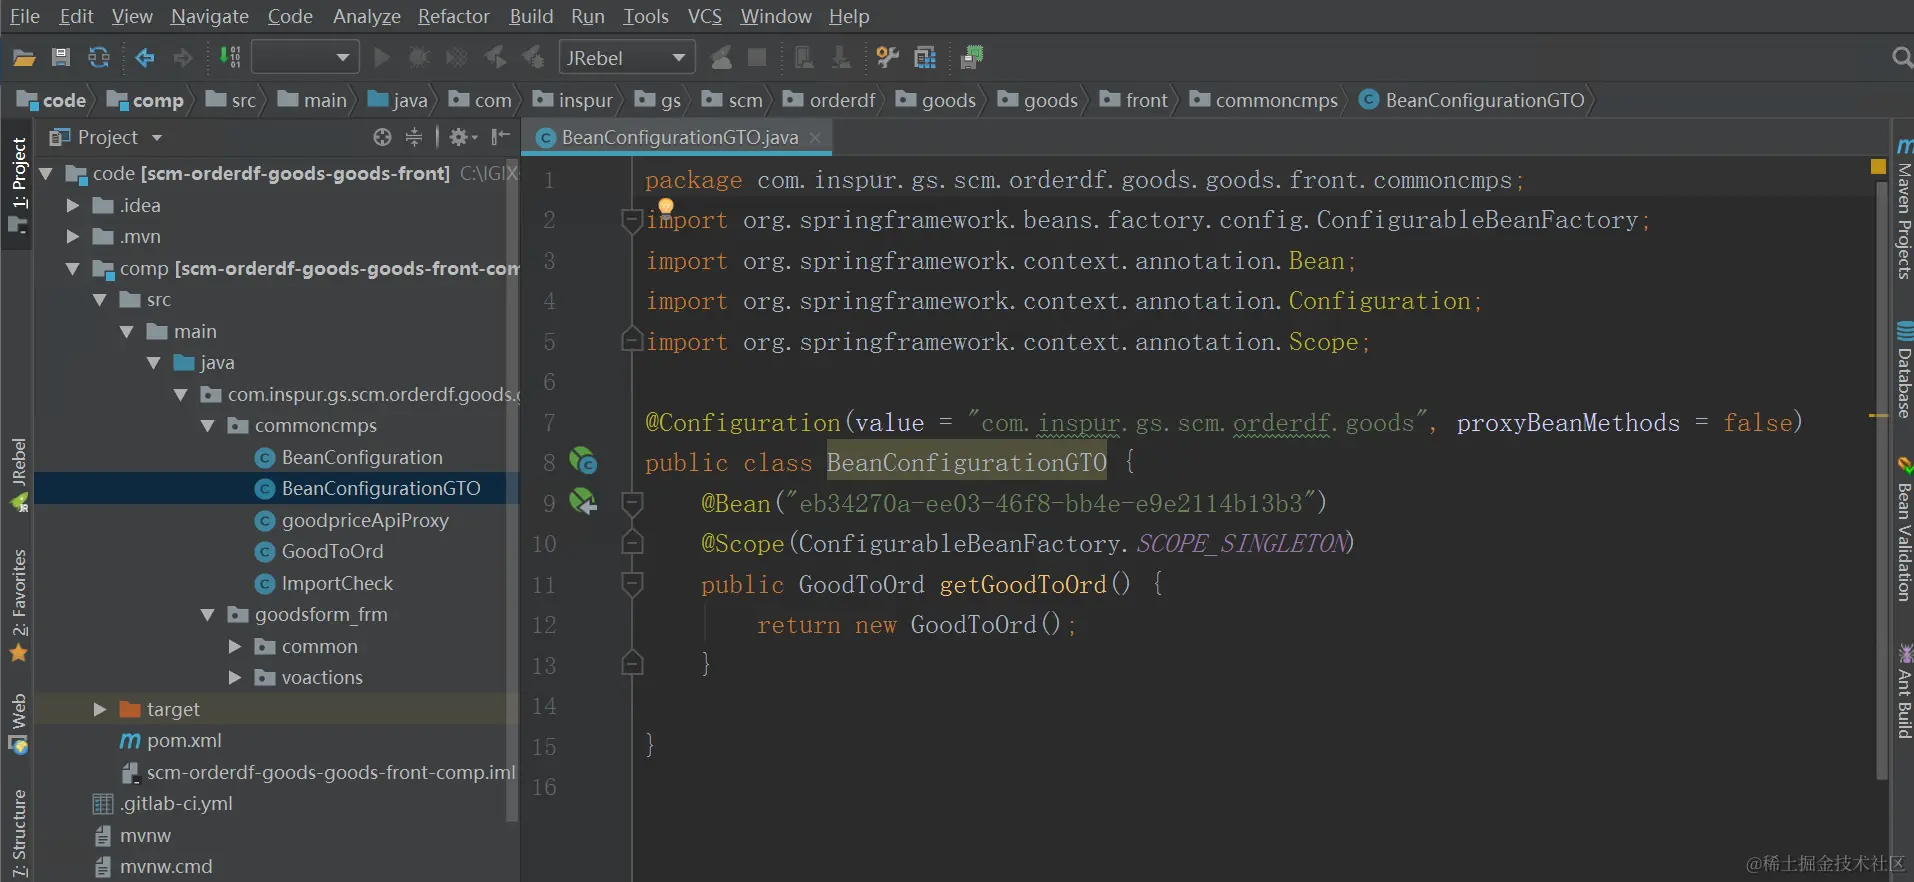Click Run with Coverage icon

(456, 58)
